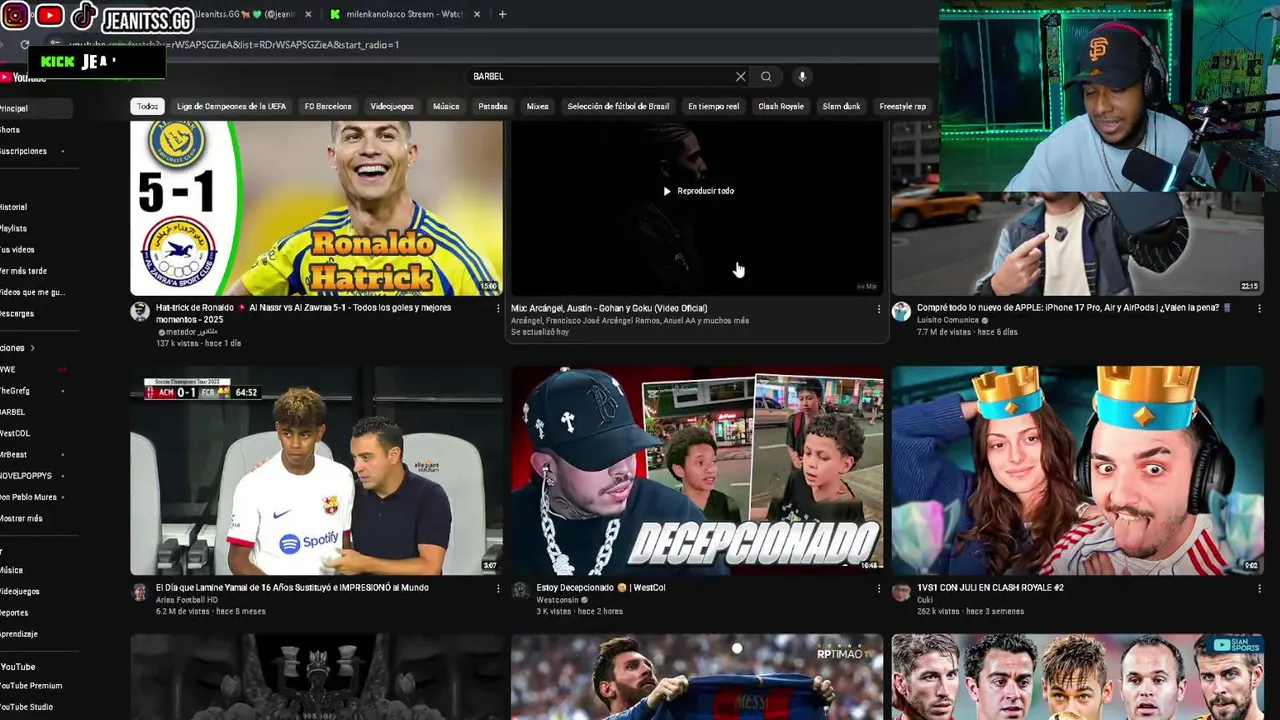The width and height of the screenshot is (1280, 720).
Task: Open Historial in the sidebar
Action: 13,207
